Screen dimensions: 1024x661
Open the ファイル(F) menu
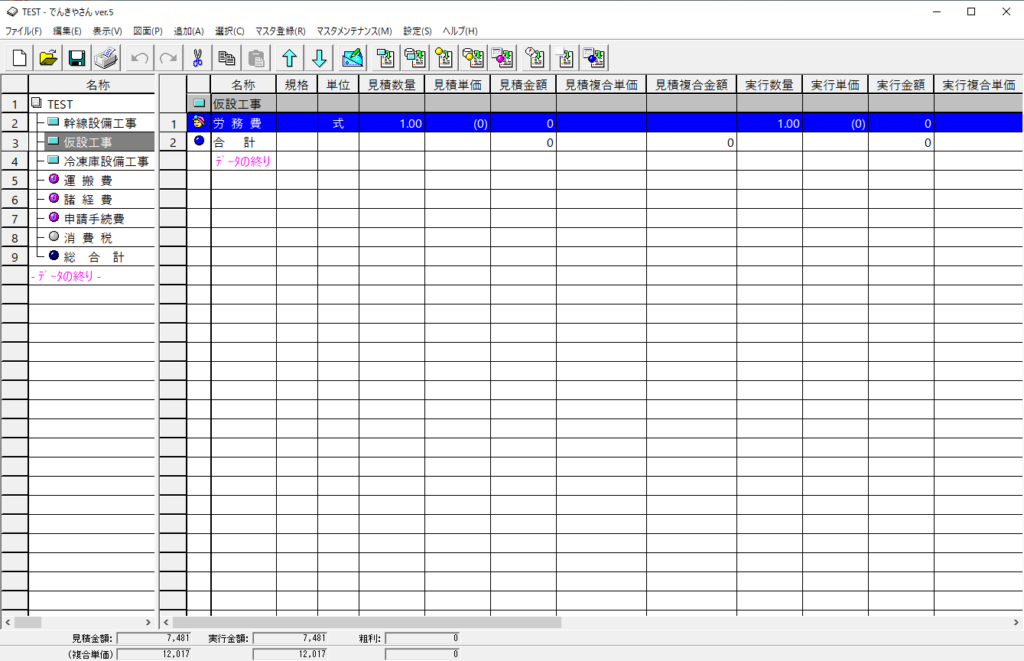coord(23,31)
